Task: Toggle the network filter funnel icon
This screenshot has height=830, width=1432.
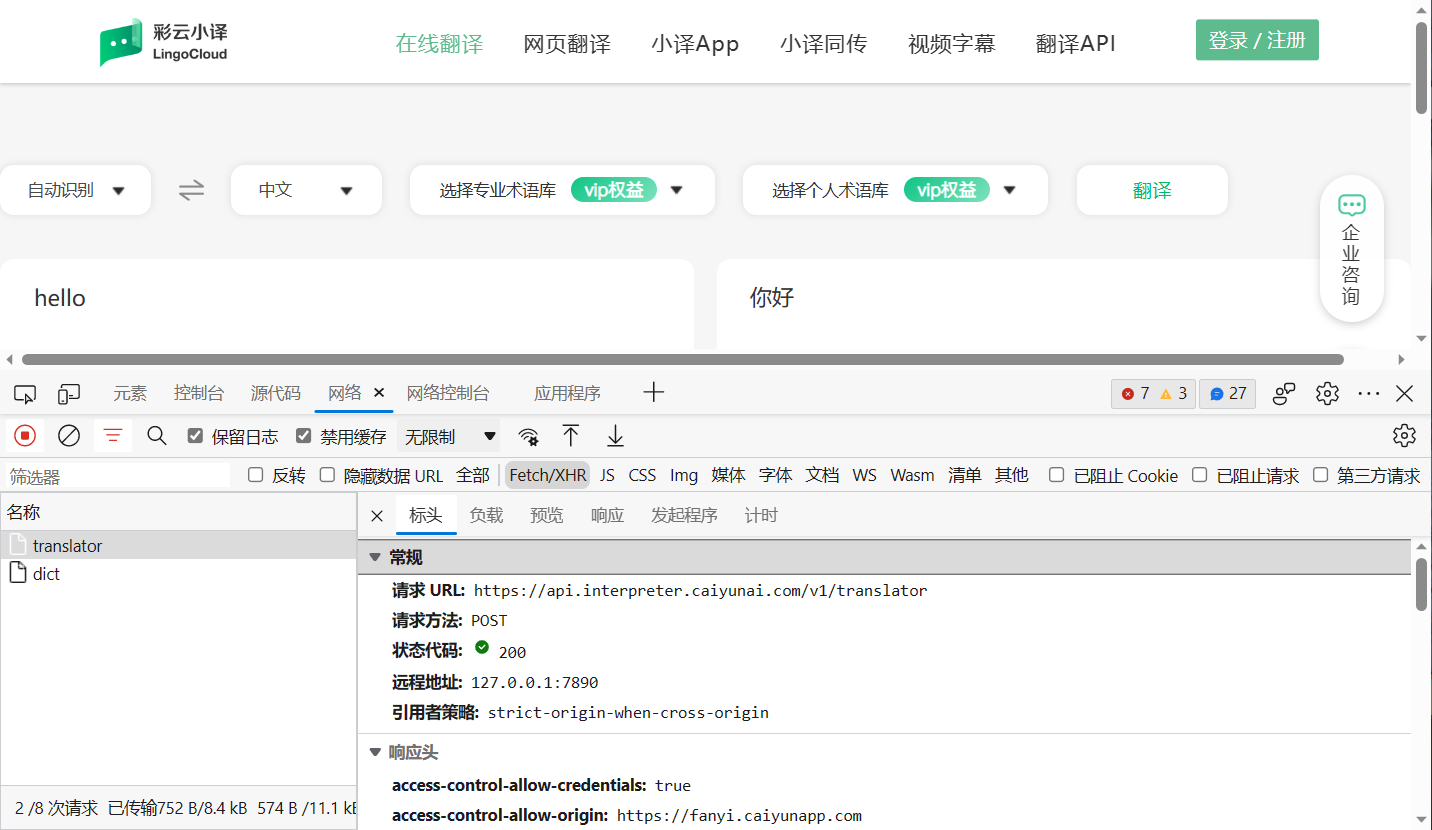Action: coord(113,435)
